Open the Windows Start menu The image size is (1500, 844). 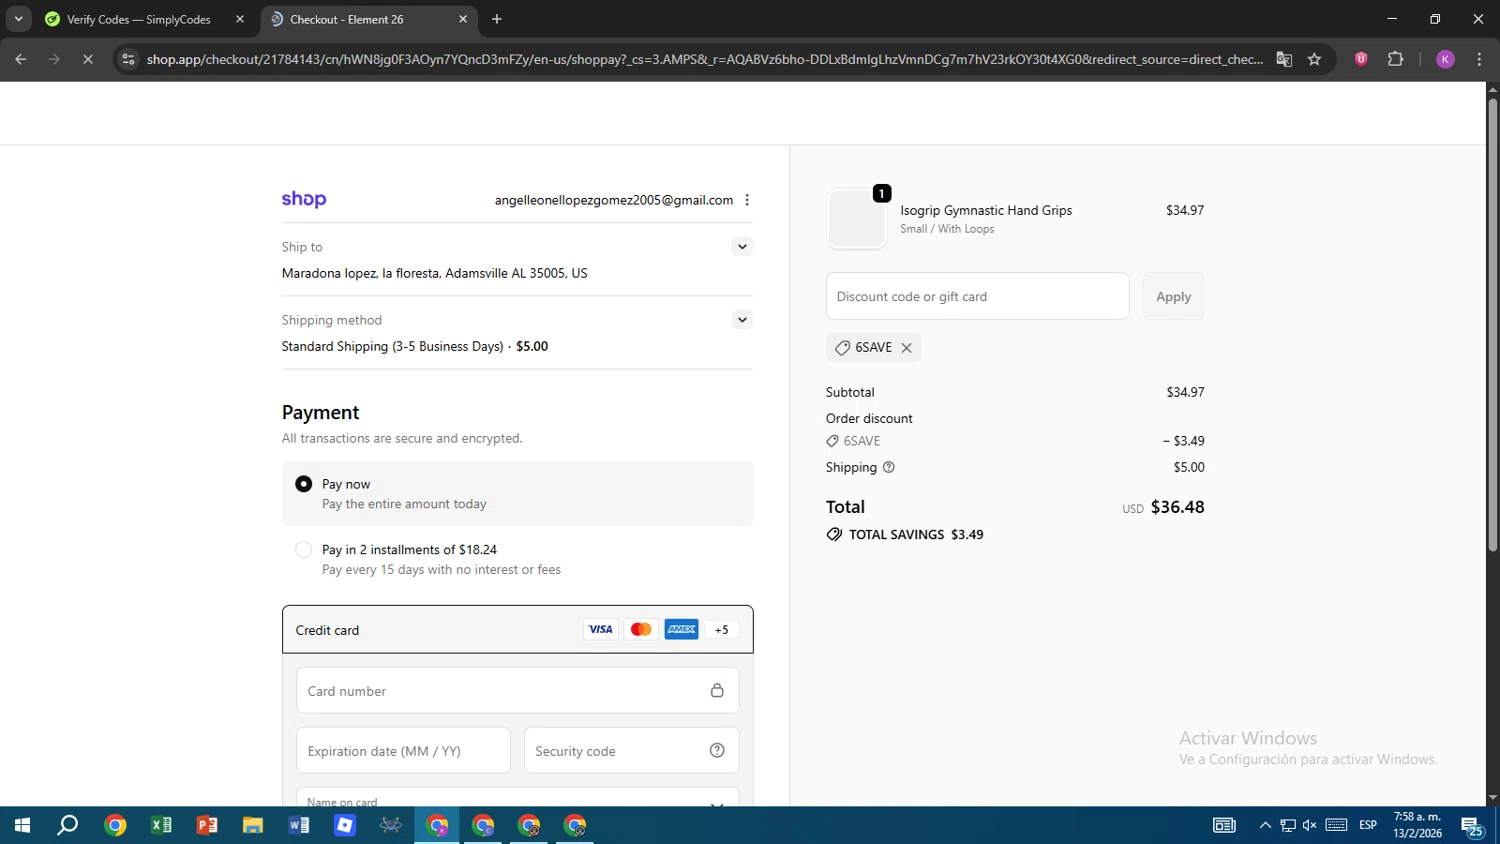click(x=22, y=825)
